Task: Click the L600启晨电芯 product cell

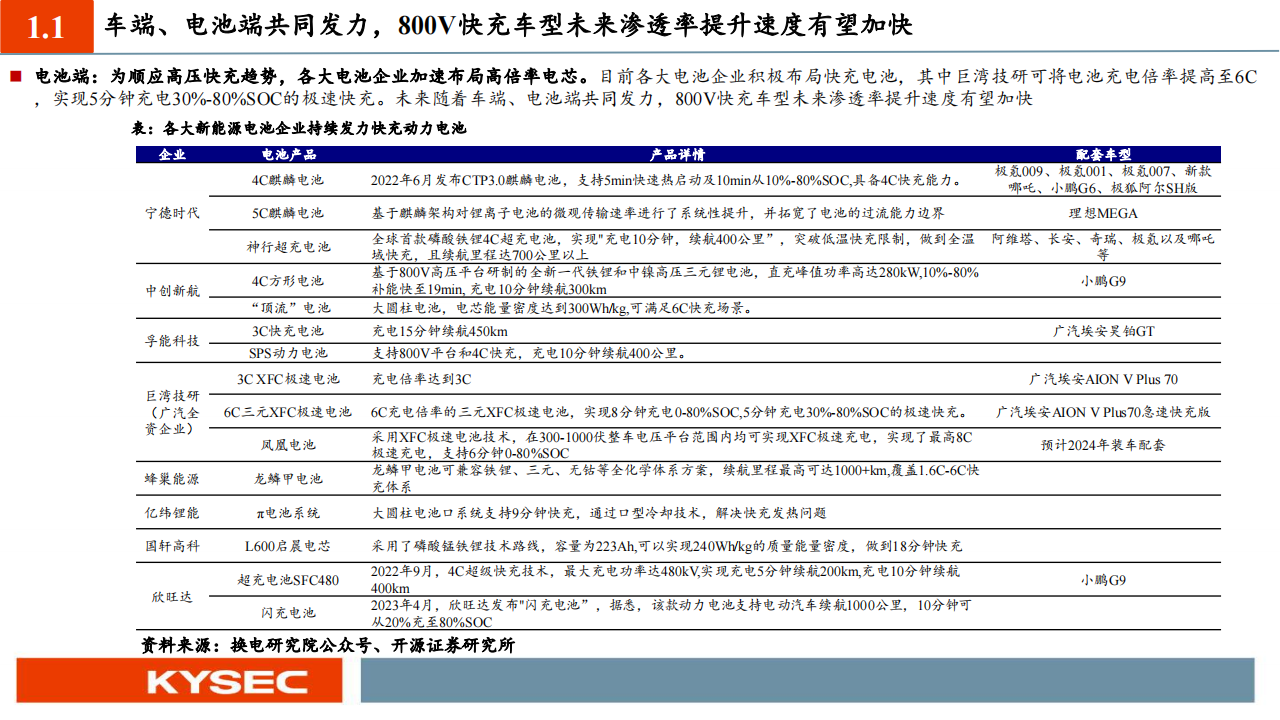Action: [x=287, y=546]
